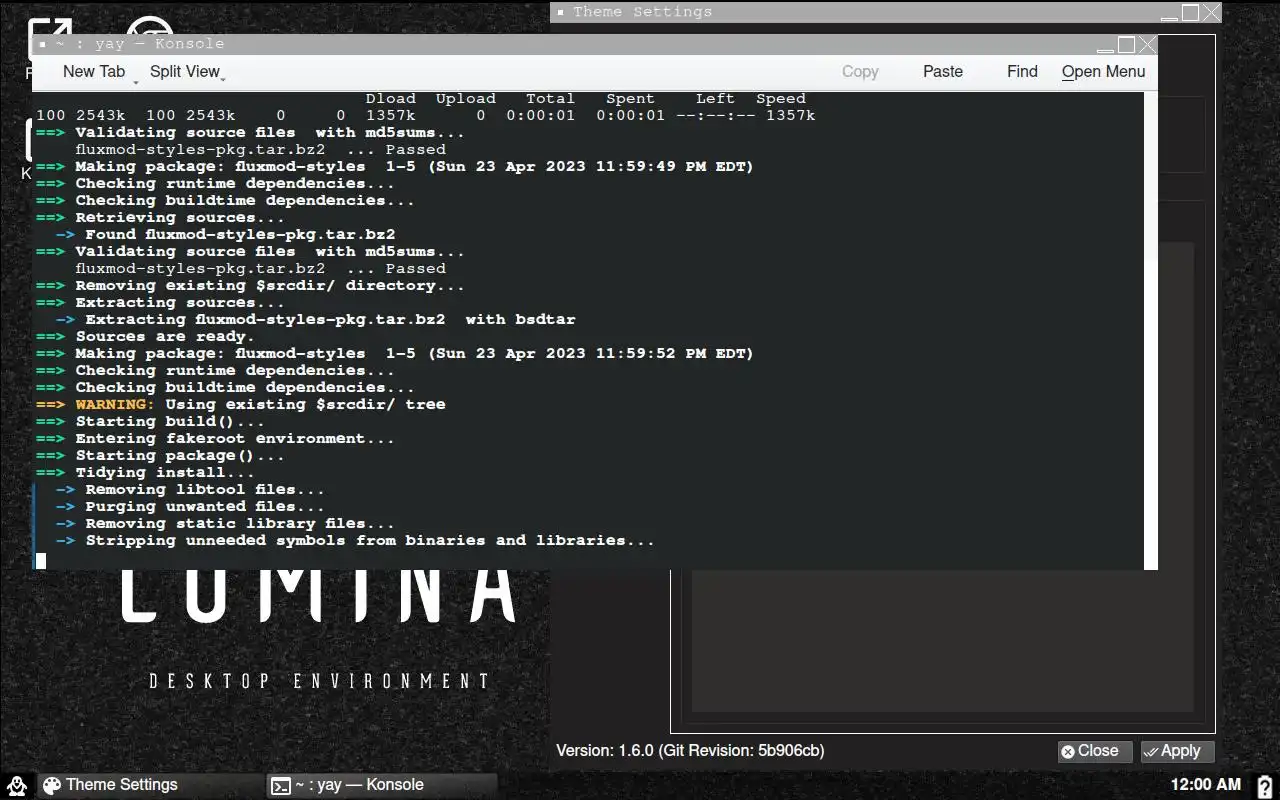Click the 'Stripping unneeded symbols' line
1280x800 pixels.
[355, 540]
